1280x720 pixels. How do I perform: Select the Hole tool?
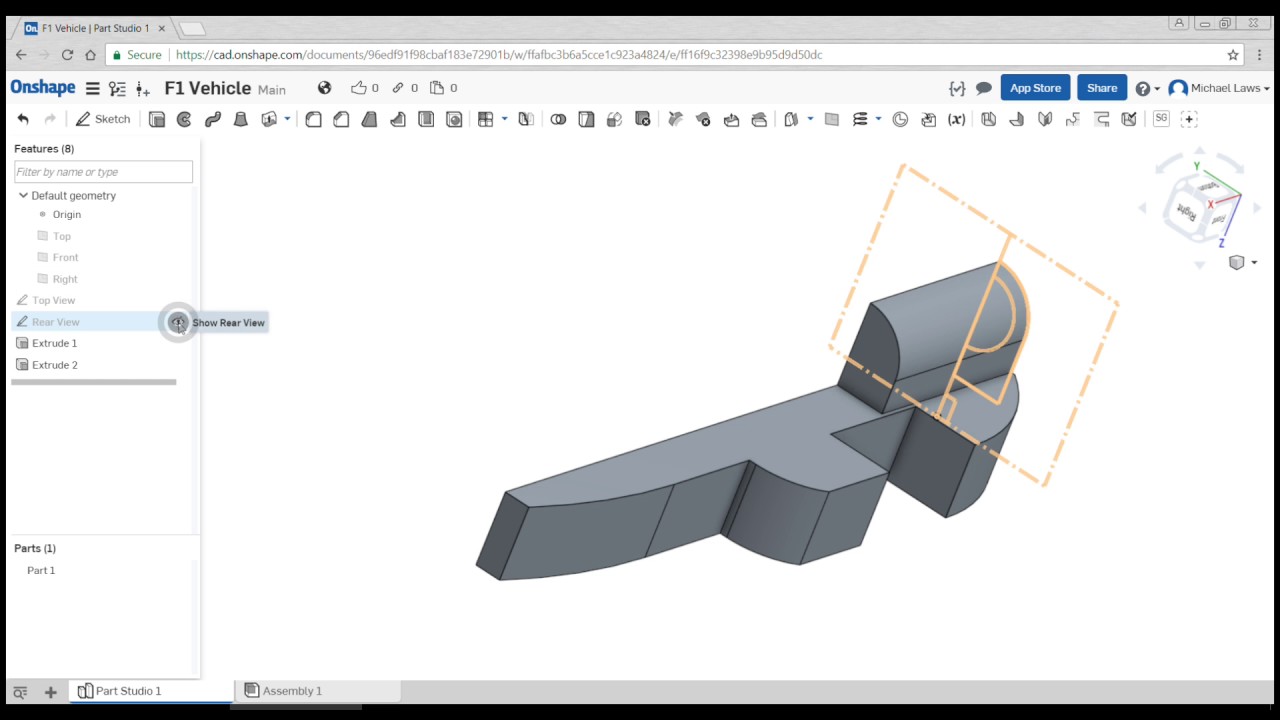pos(454,119)
